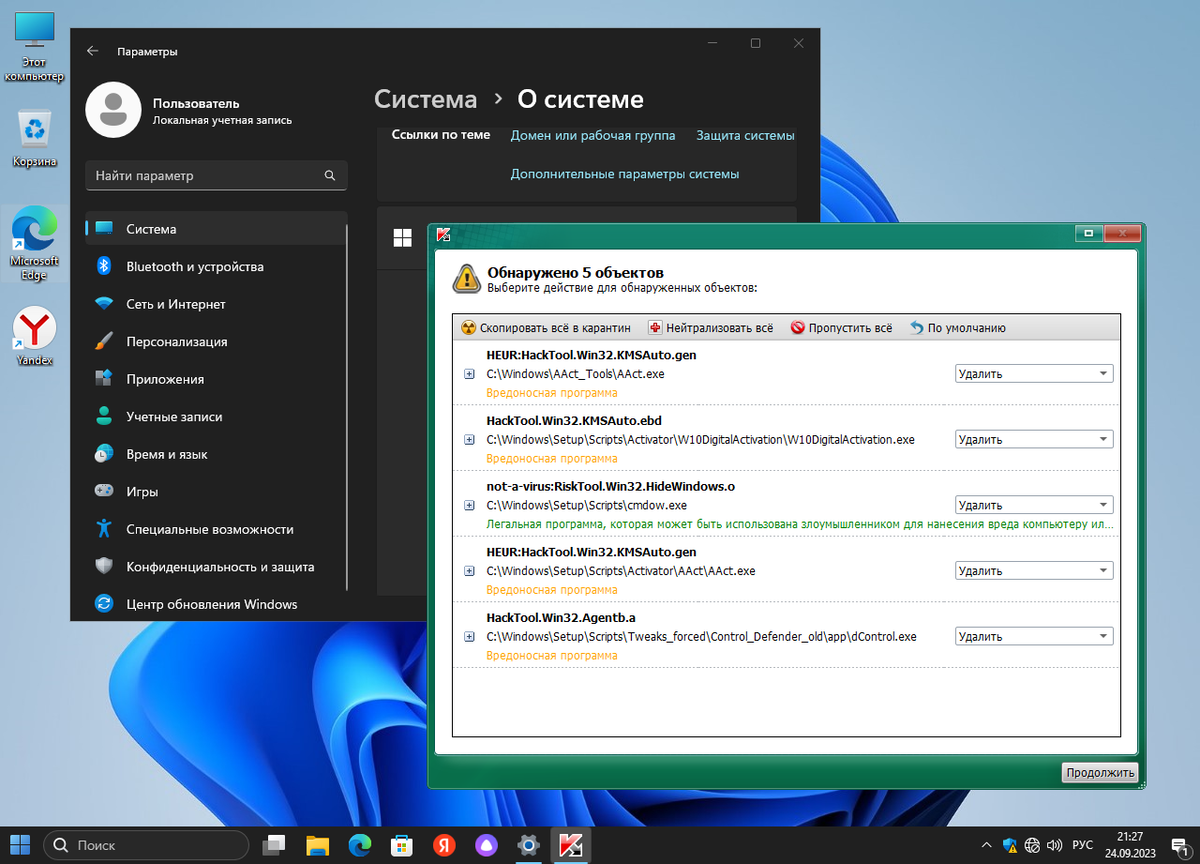Open Edge from the taskbar

tap(360, 845)
